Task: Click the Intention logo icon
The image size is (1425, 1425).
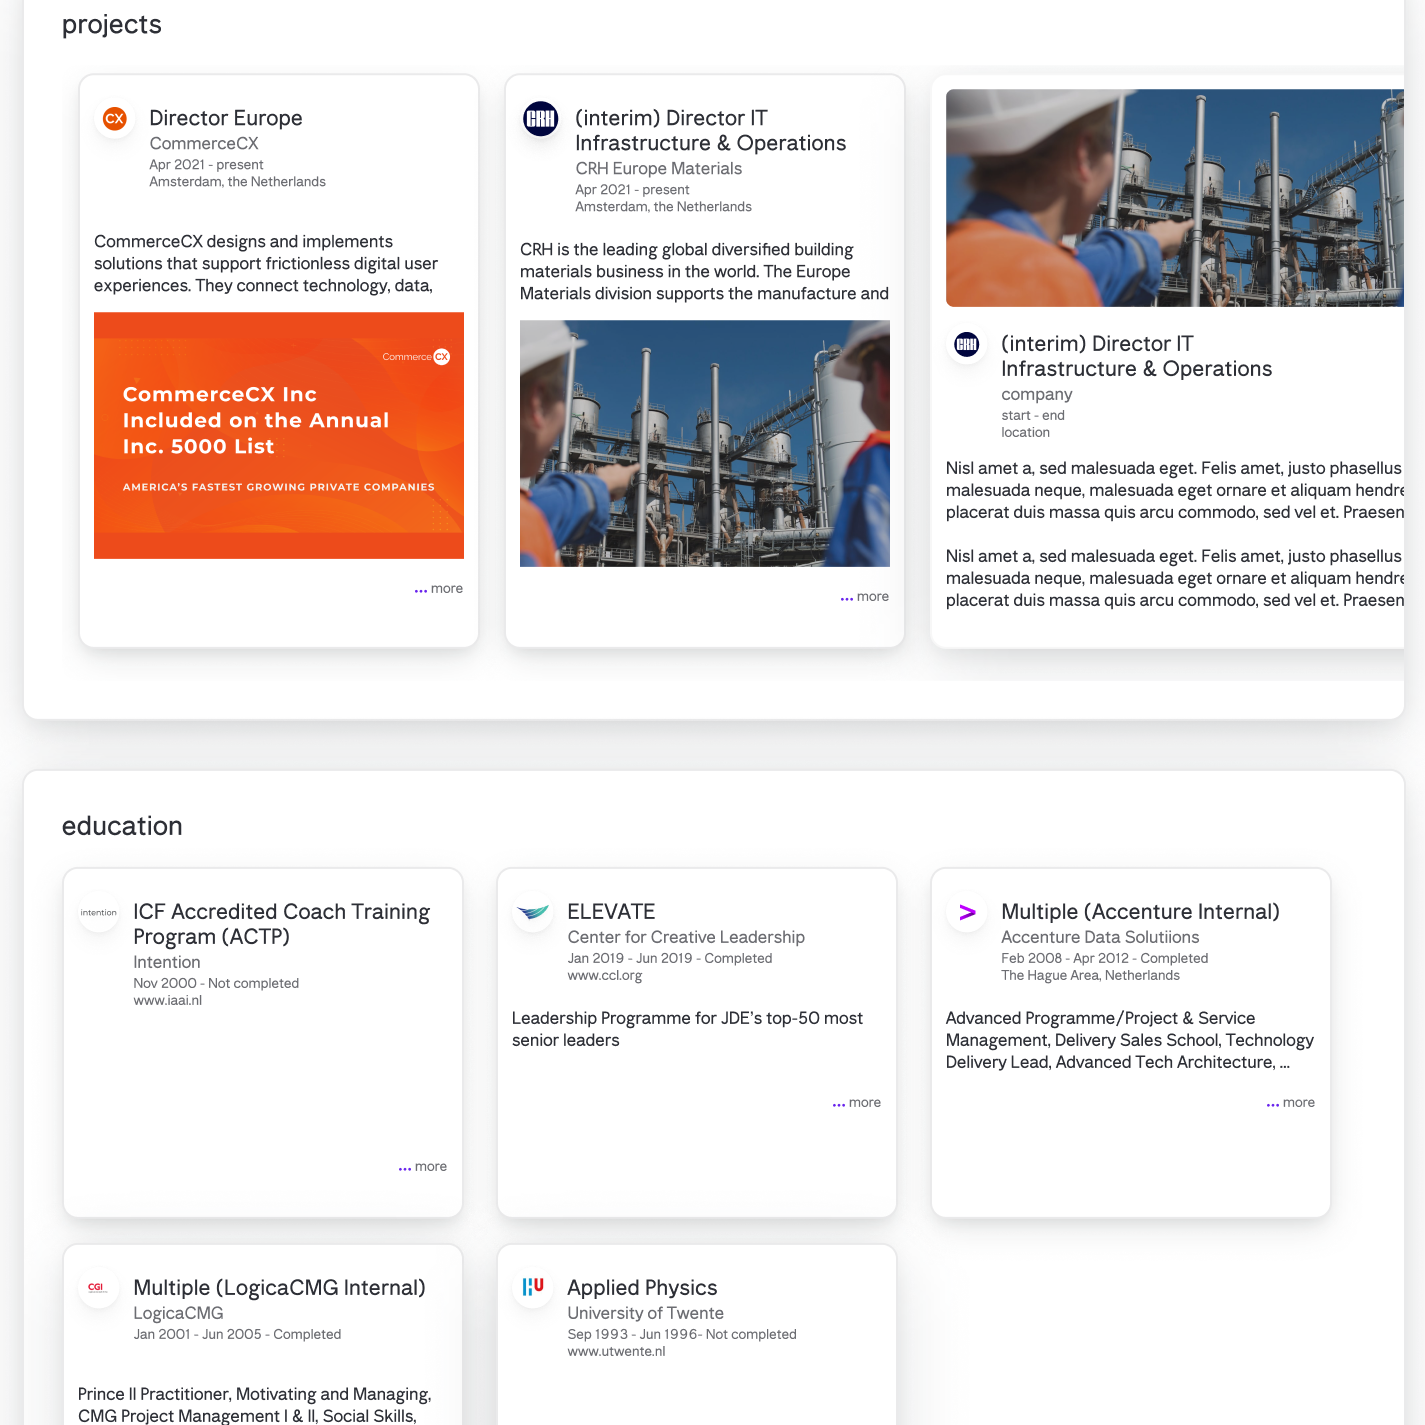Action: pos(99,913)
